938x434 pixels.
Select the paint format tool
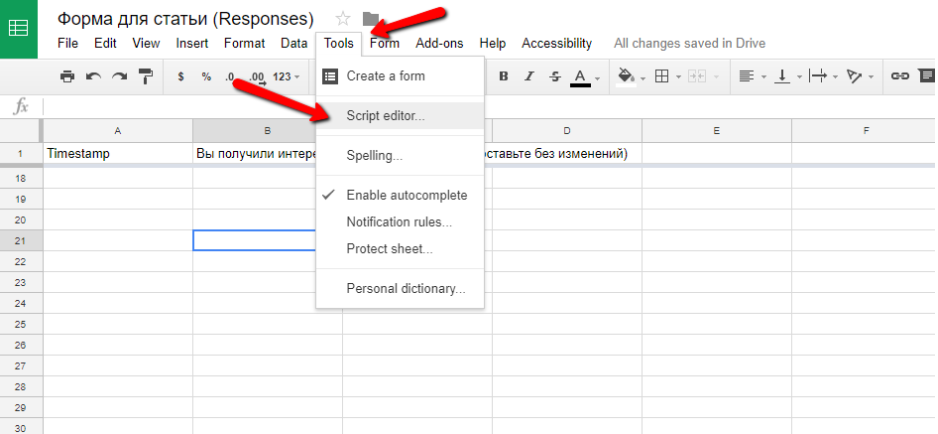click(x=146, y=76)
